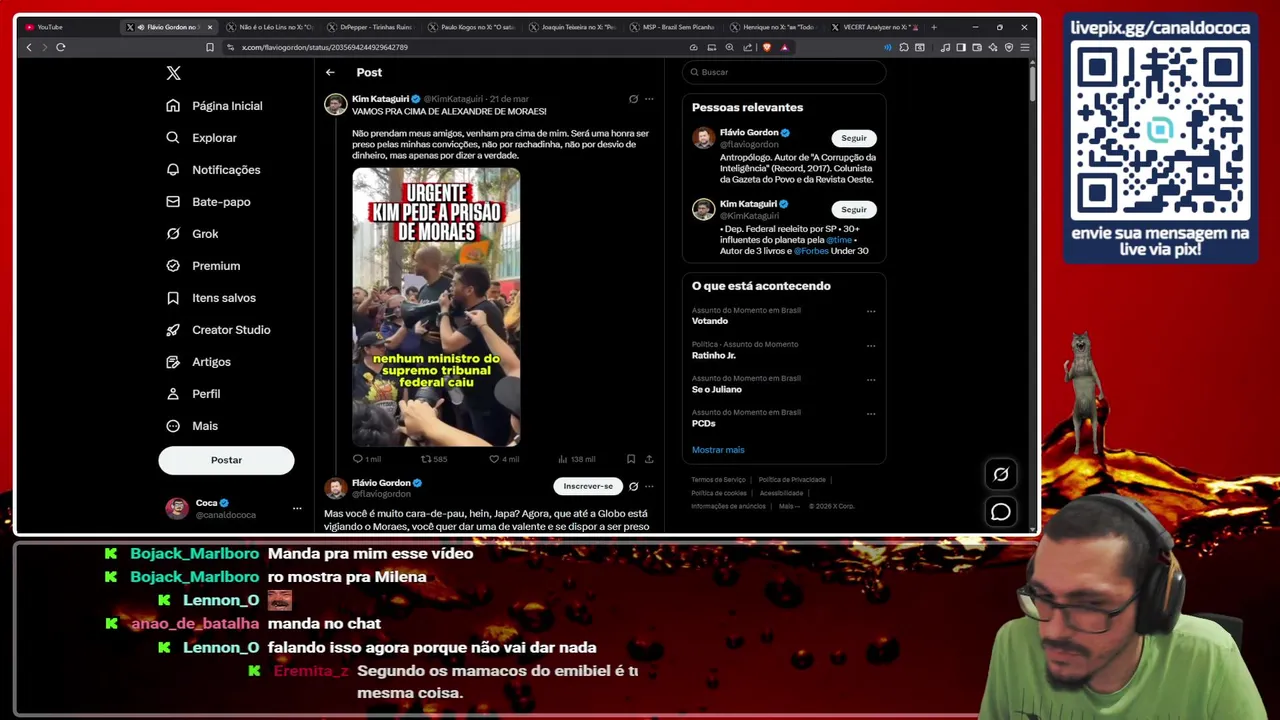1280x720 pixels.
Task: Open Explorar from the sidebar
Action: click(201, 138)
